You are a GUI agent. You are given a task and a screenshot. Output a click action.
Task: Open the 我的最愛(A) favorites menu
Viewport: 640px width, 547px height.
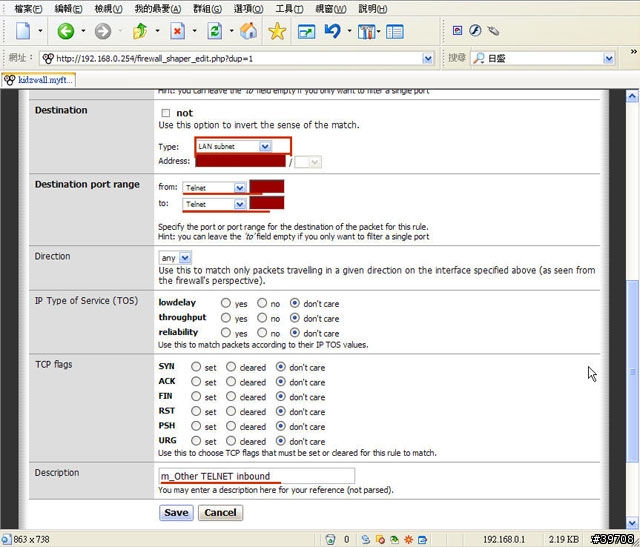pyautogui.click(x=158, y=9)
